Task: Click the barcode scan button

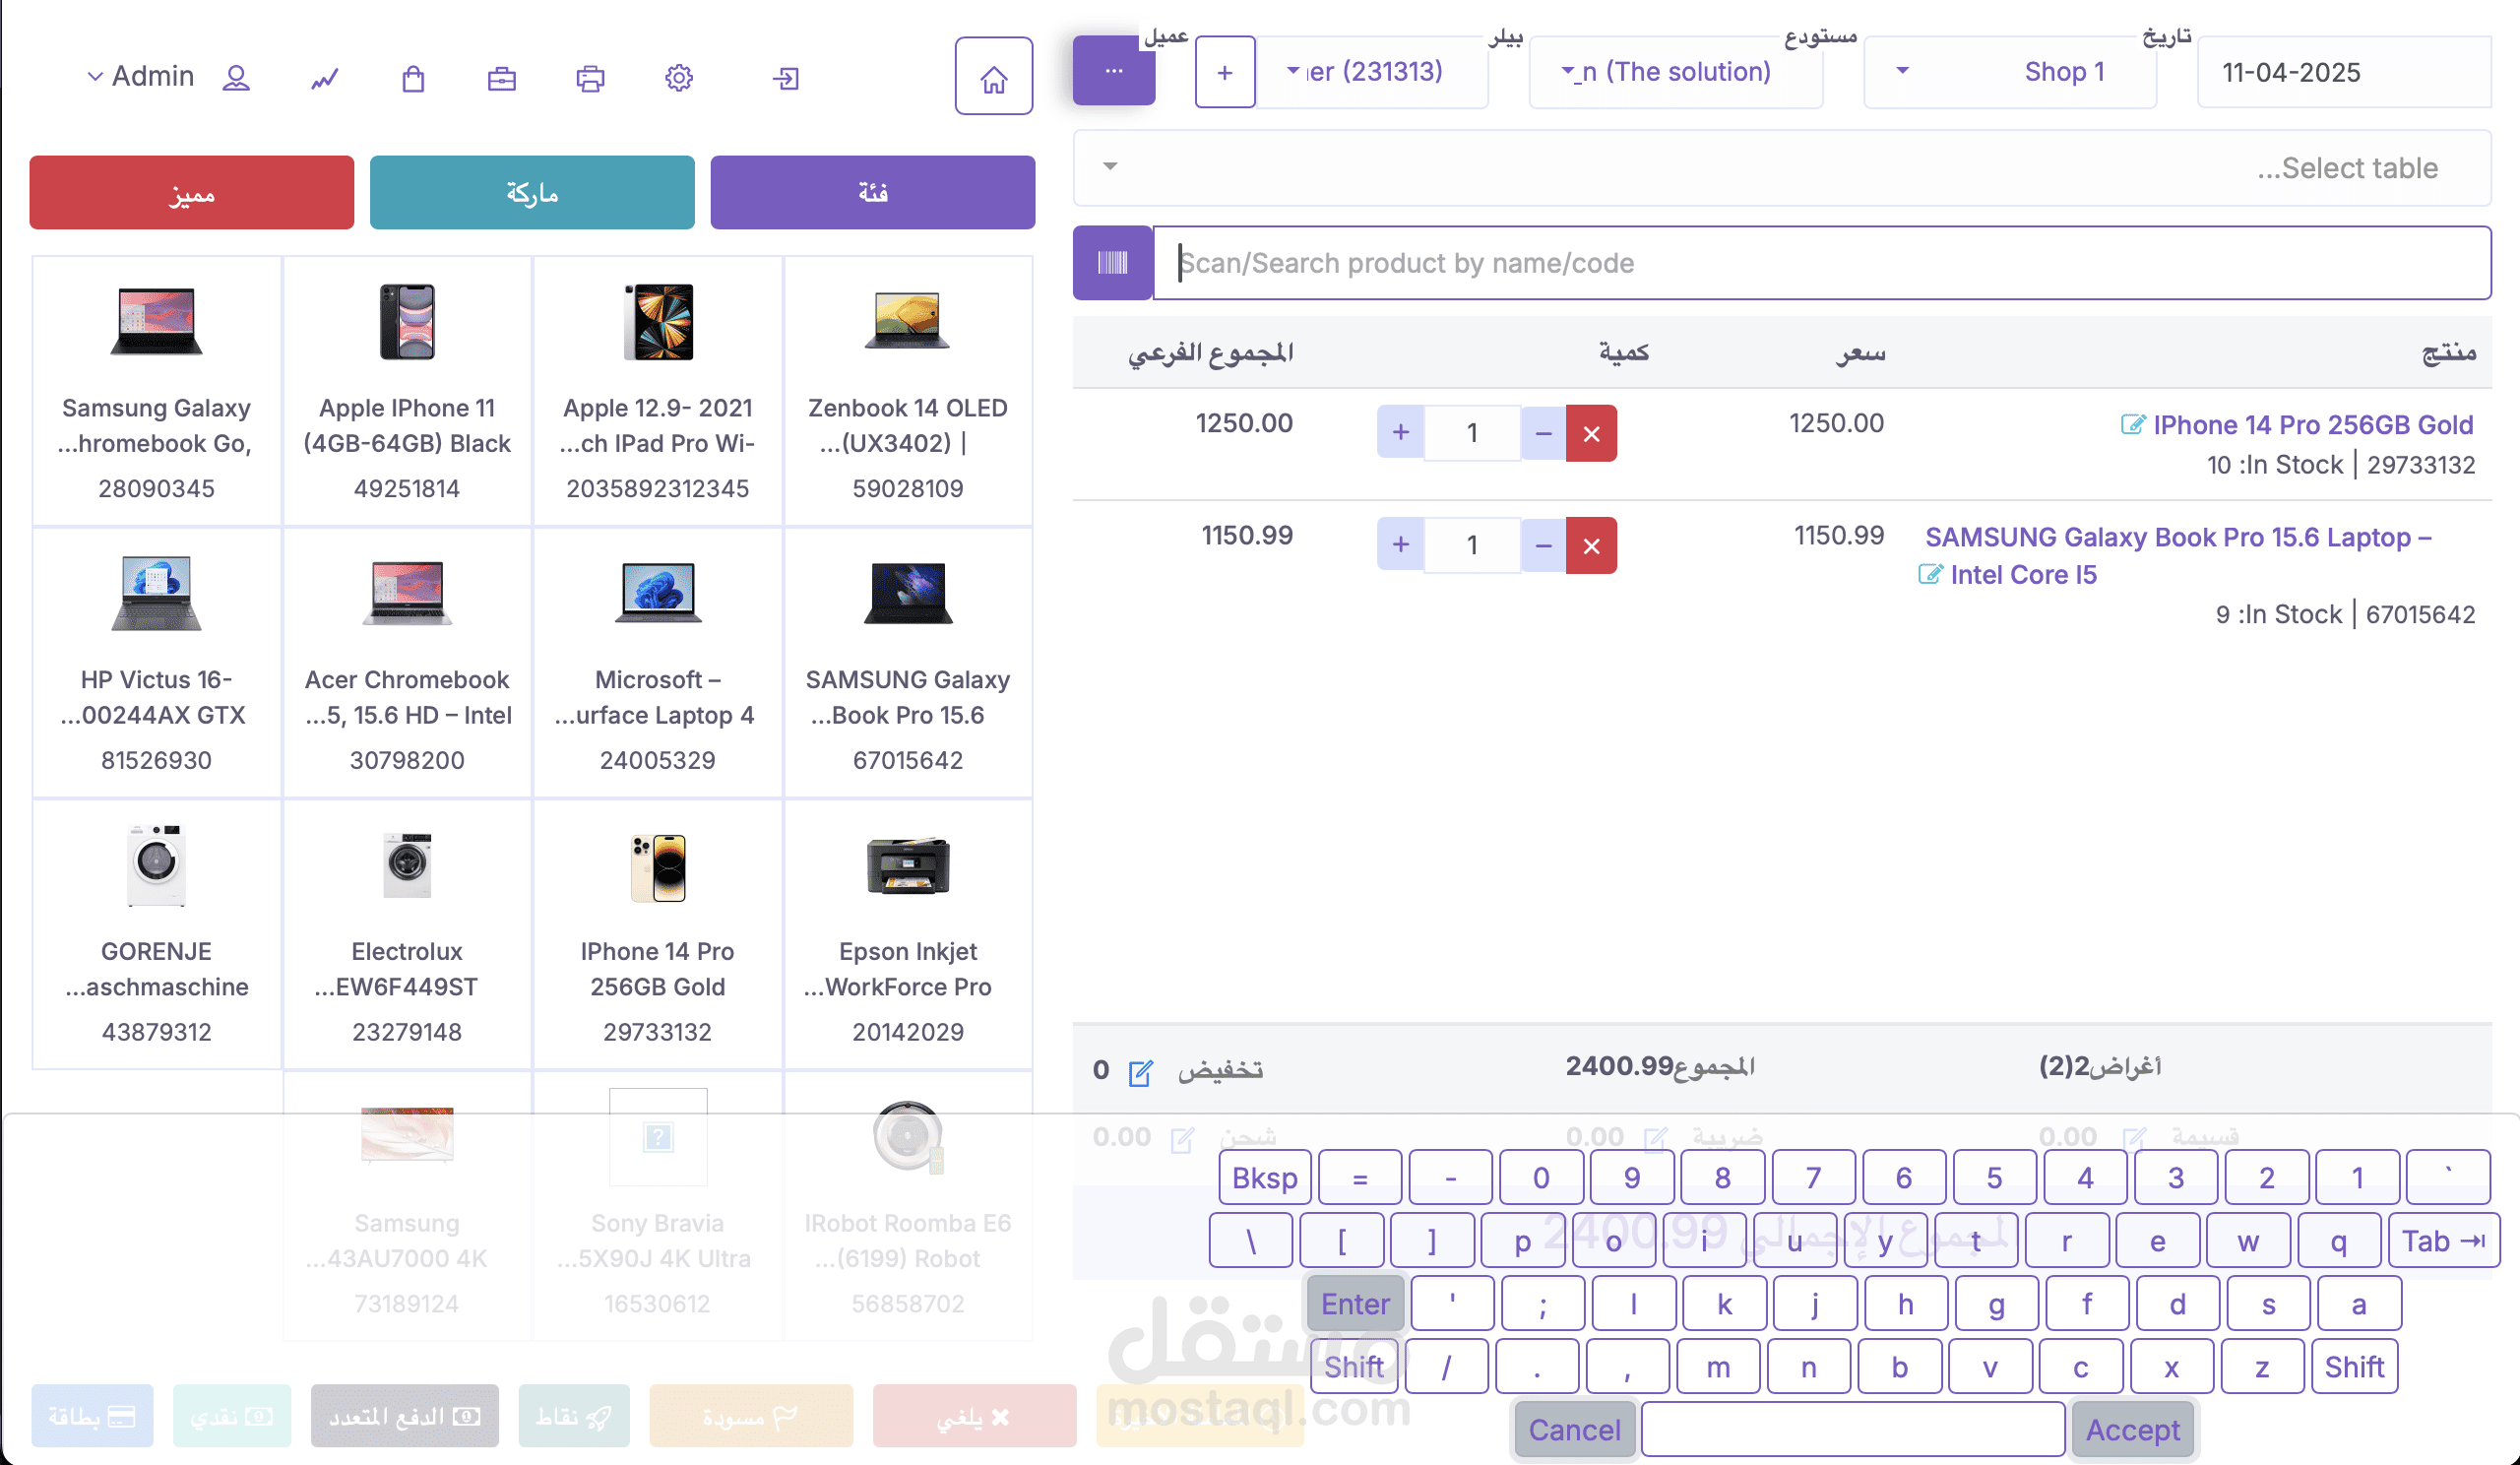Action: 1112,263
